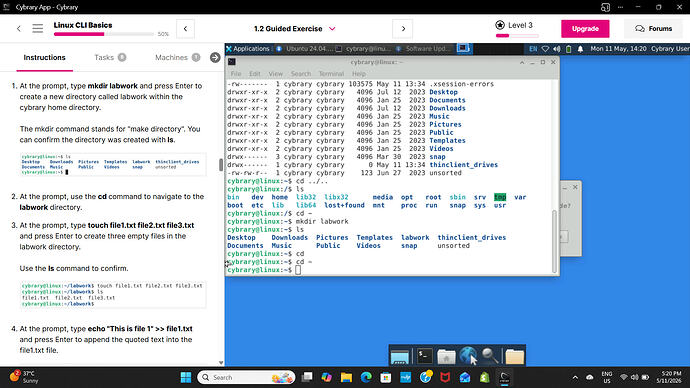Expand the 1.2 Guided Exercise dropdown
Image resolution: width=690 pixels, height=388 pixels.
(332, 29)
